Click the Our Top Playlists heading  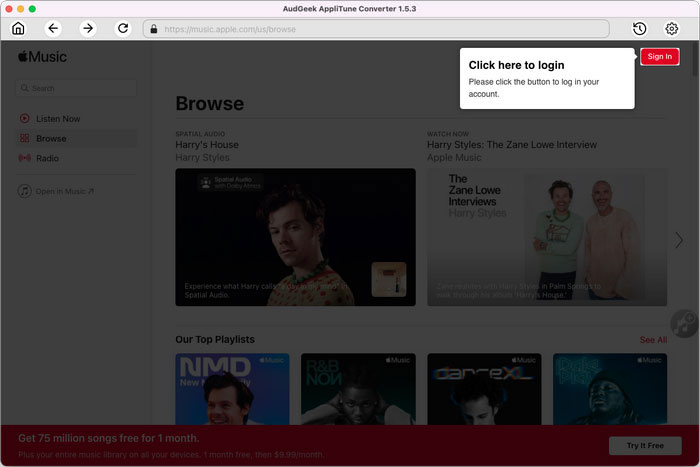click(x=215, y=339)
